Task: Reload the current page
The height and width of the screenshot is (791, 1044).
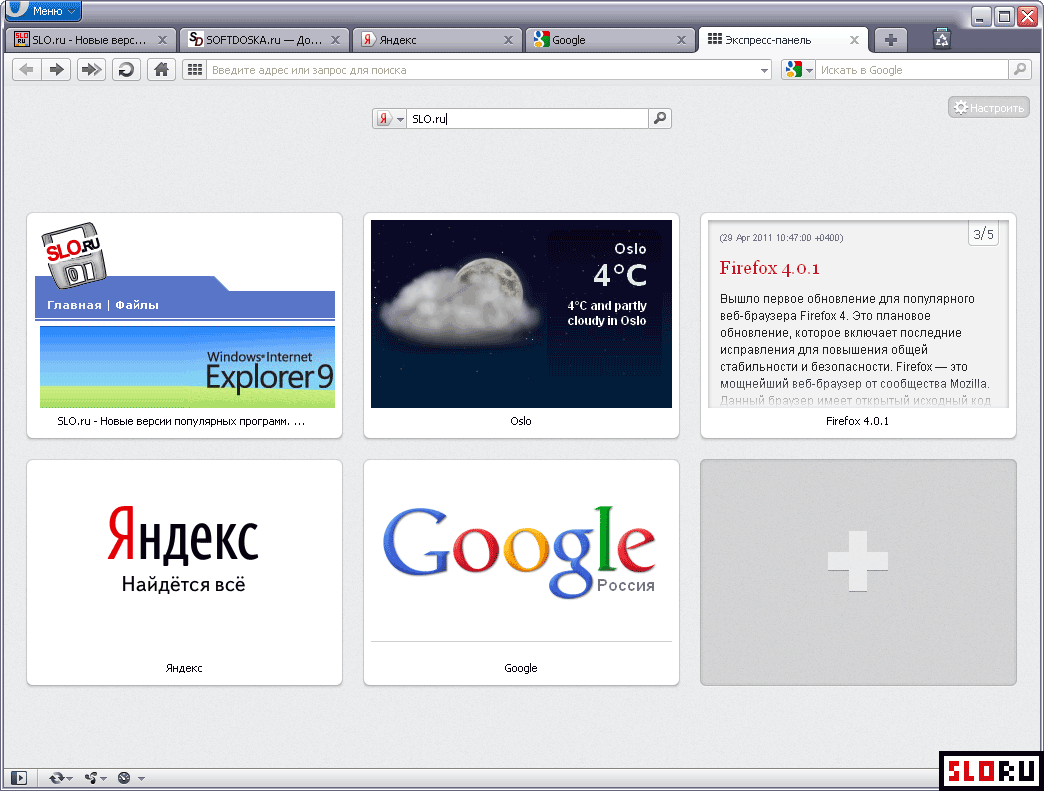Action: [126, 69]
